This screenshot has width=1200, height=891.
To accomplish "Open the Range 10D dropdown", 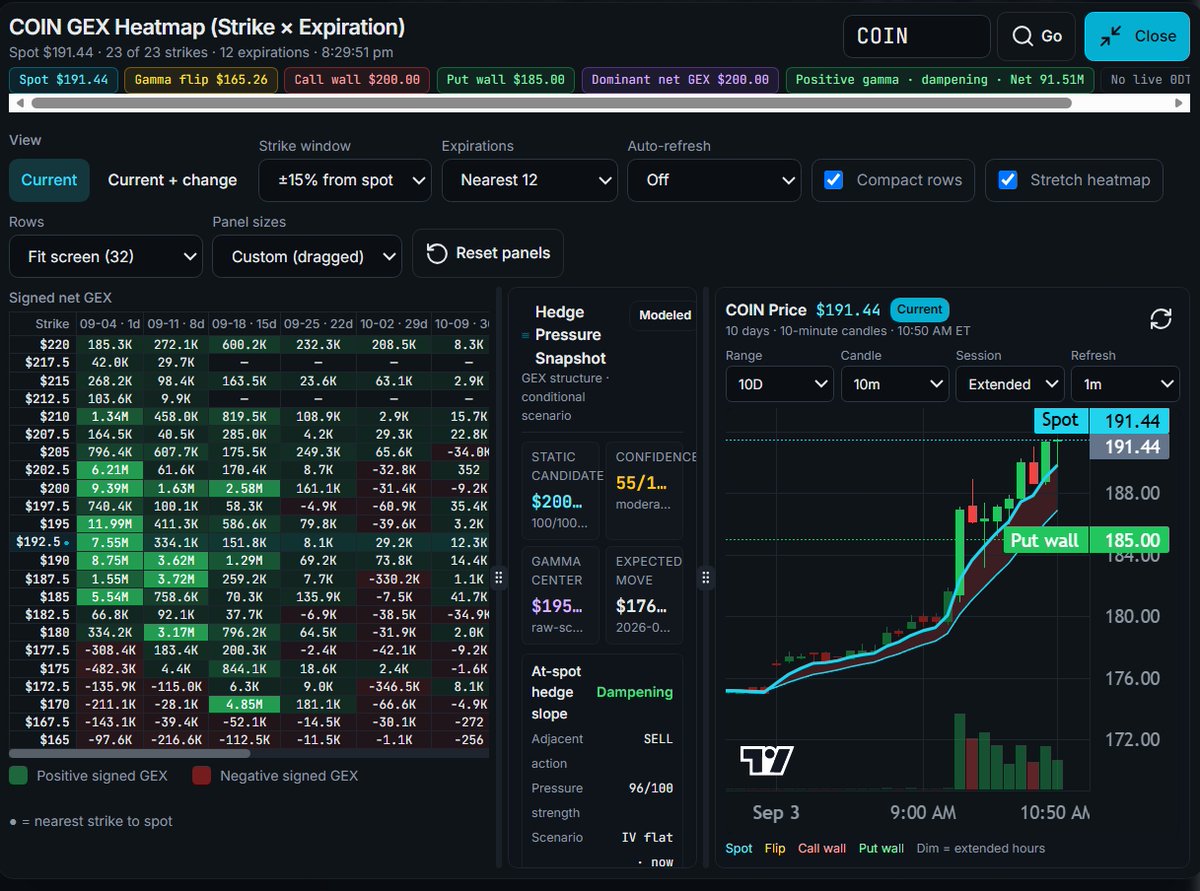I will click(x=780, y=384).
